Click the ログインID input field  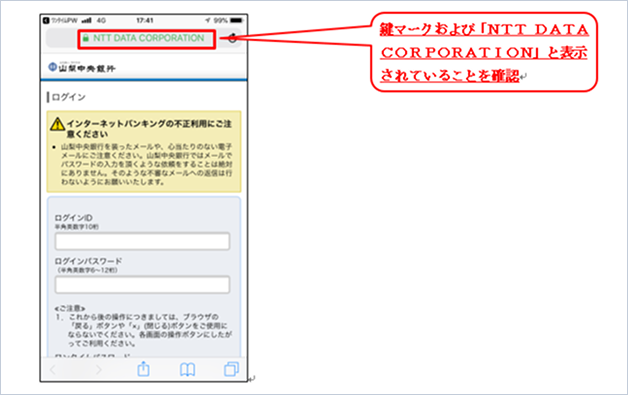142,242
